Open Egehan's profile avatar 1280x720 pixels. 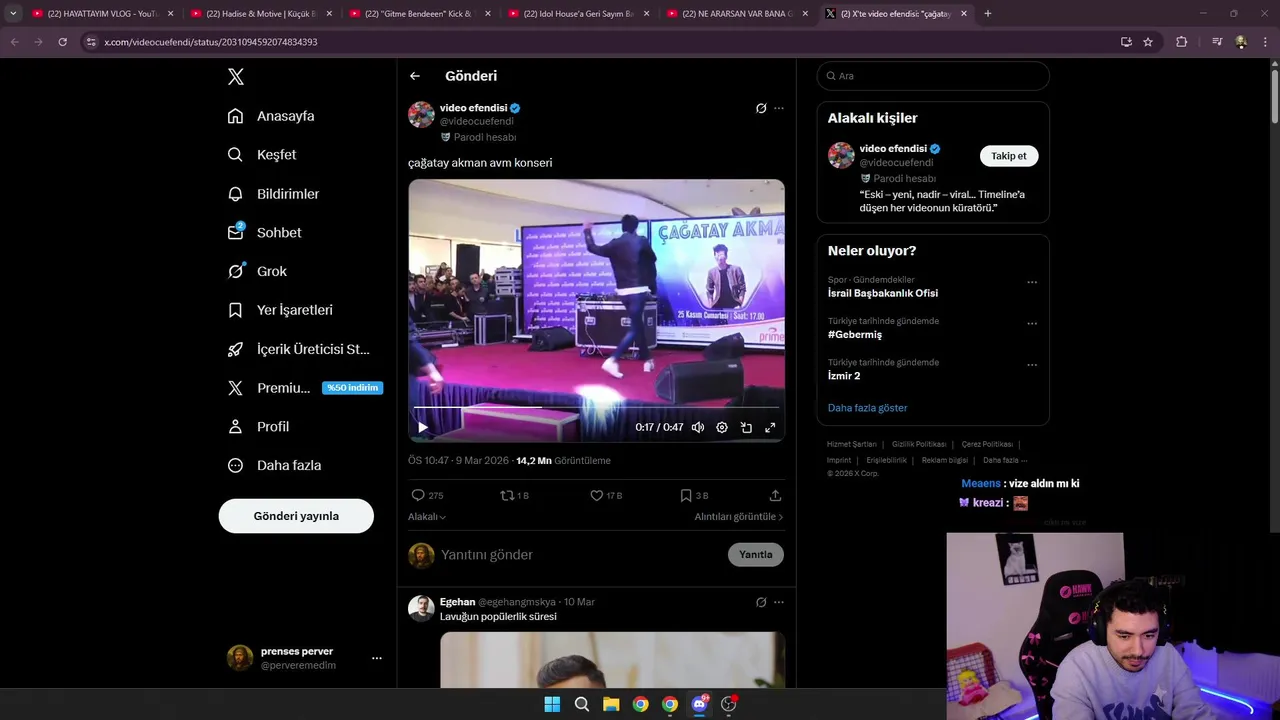tap(421, 608)
